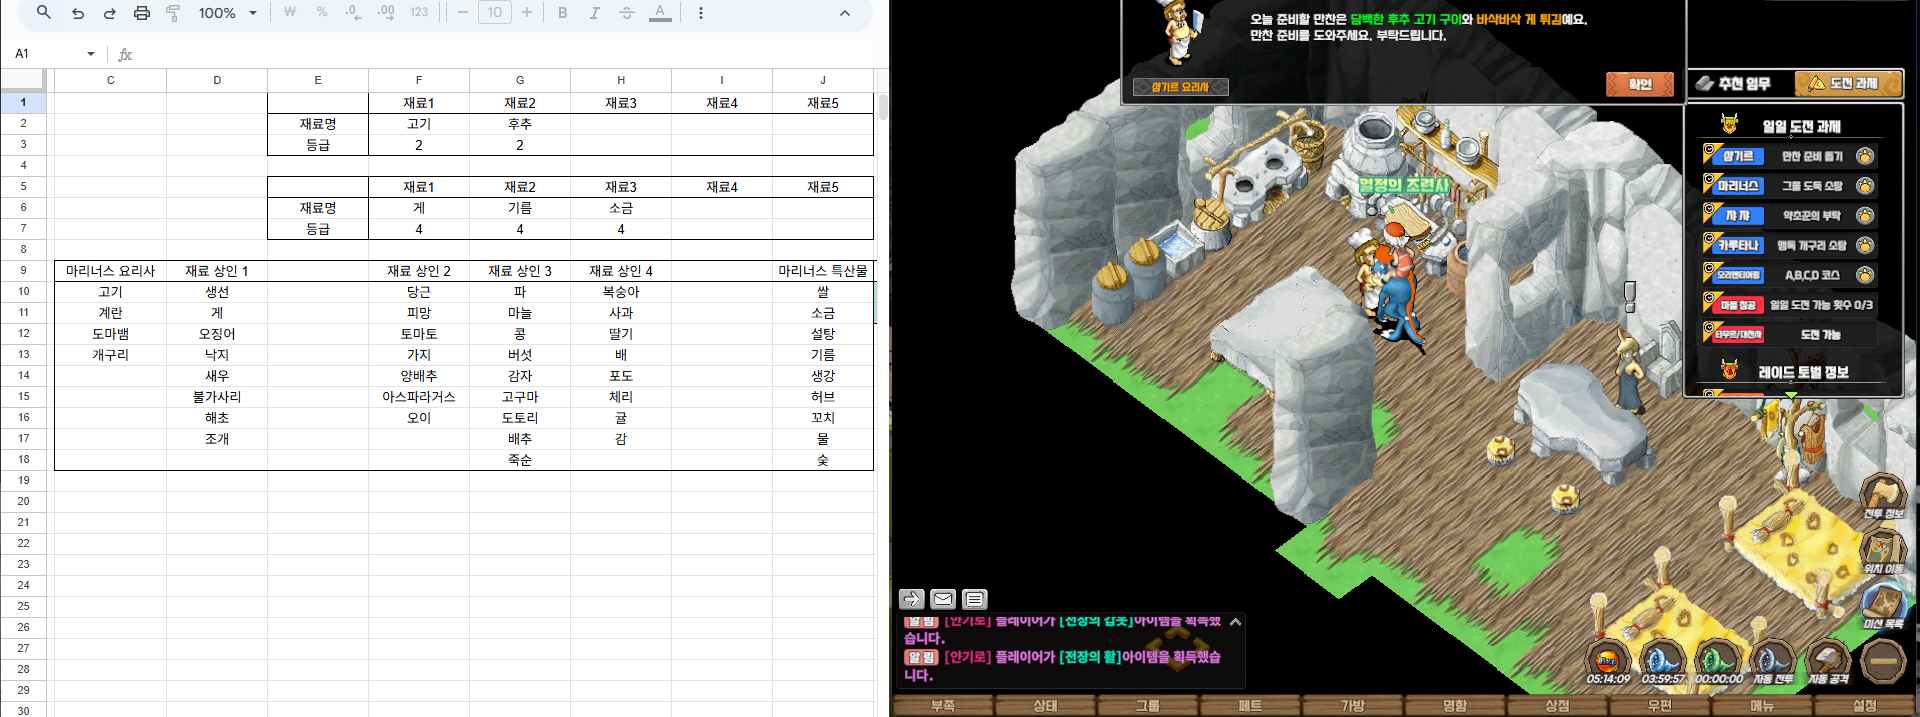
Task: Toggle bold formatting
Action: click(562, 13)
